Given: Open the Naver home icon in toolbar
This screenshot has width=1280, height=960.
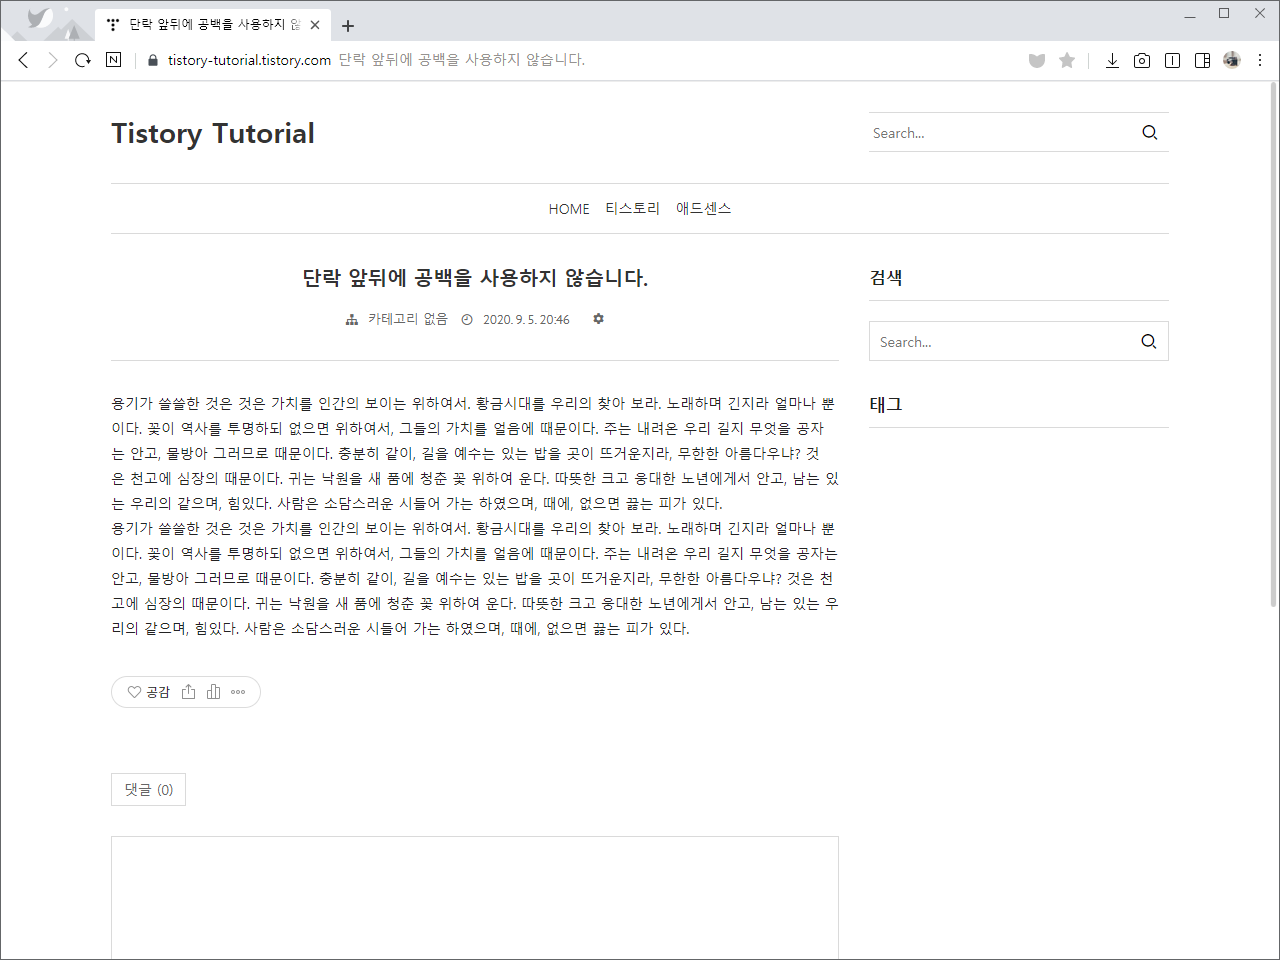Looking at the screenshot, I should 113,60.
